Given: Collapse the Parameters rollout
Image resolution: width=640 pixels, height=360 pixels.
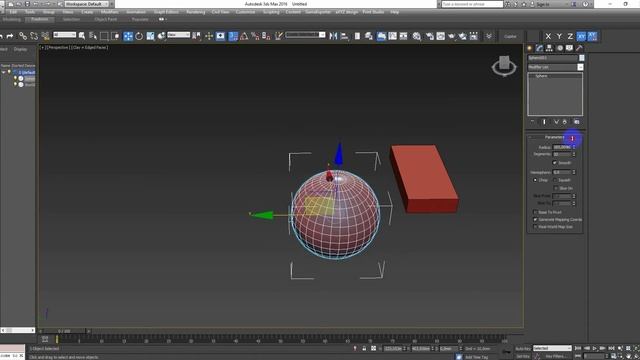Looking at the screenshot, I should pos(554,137).
